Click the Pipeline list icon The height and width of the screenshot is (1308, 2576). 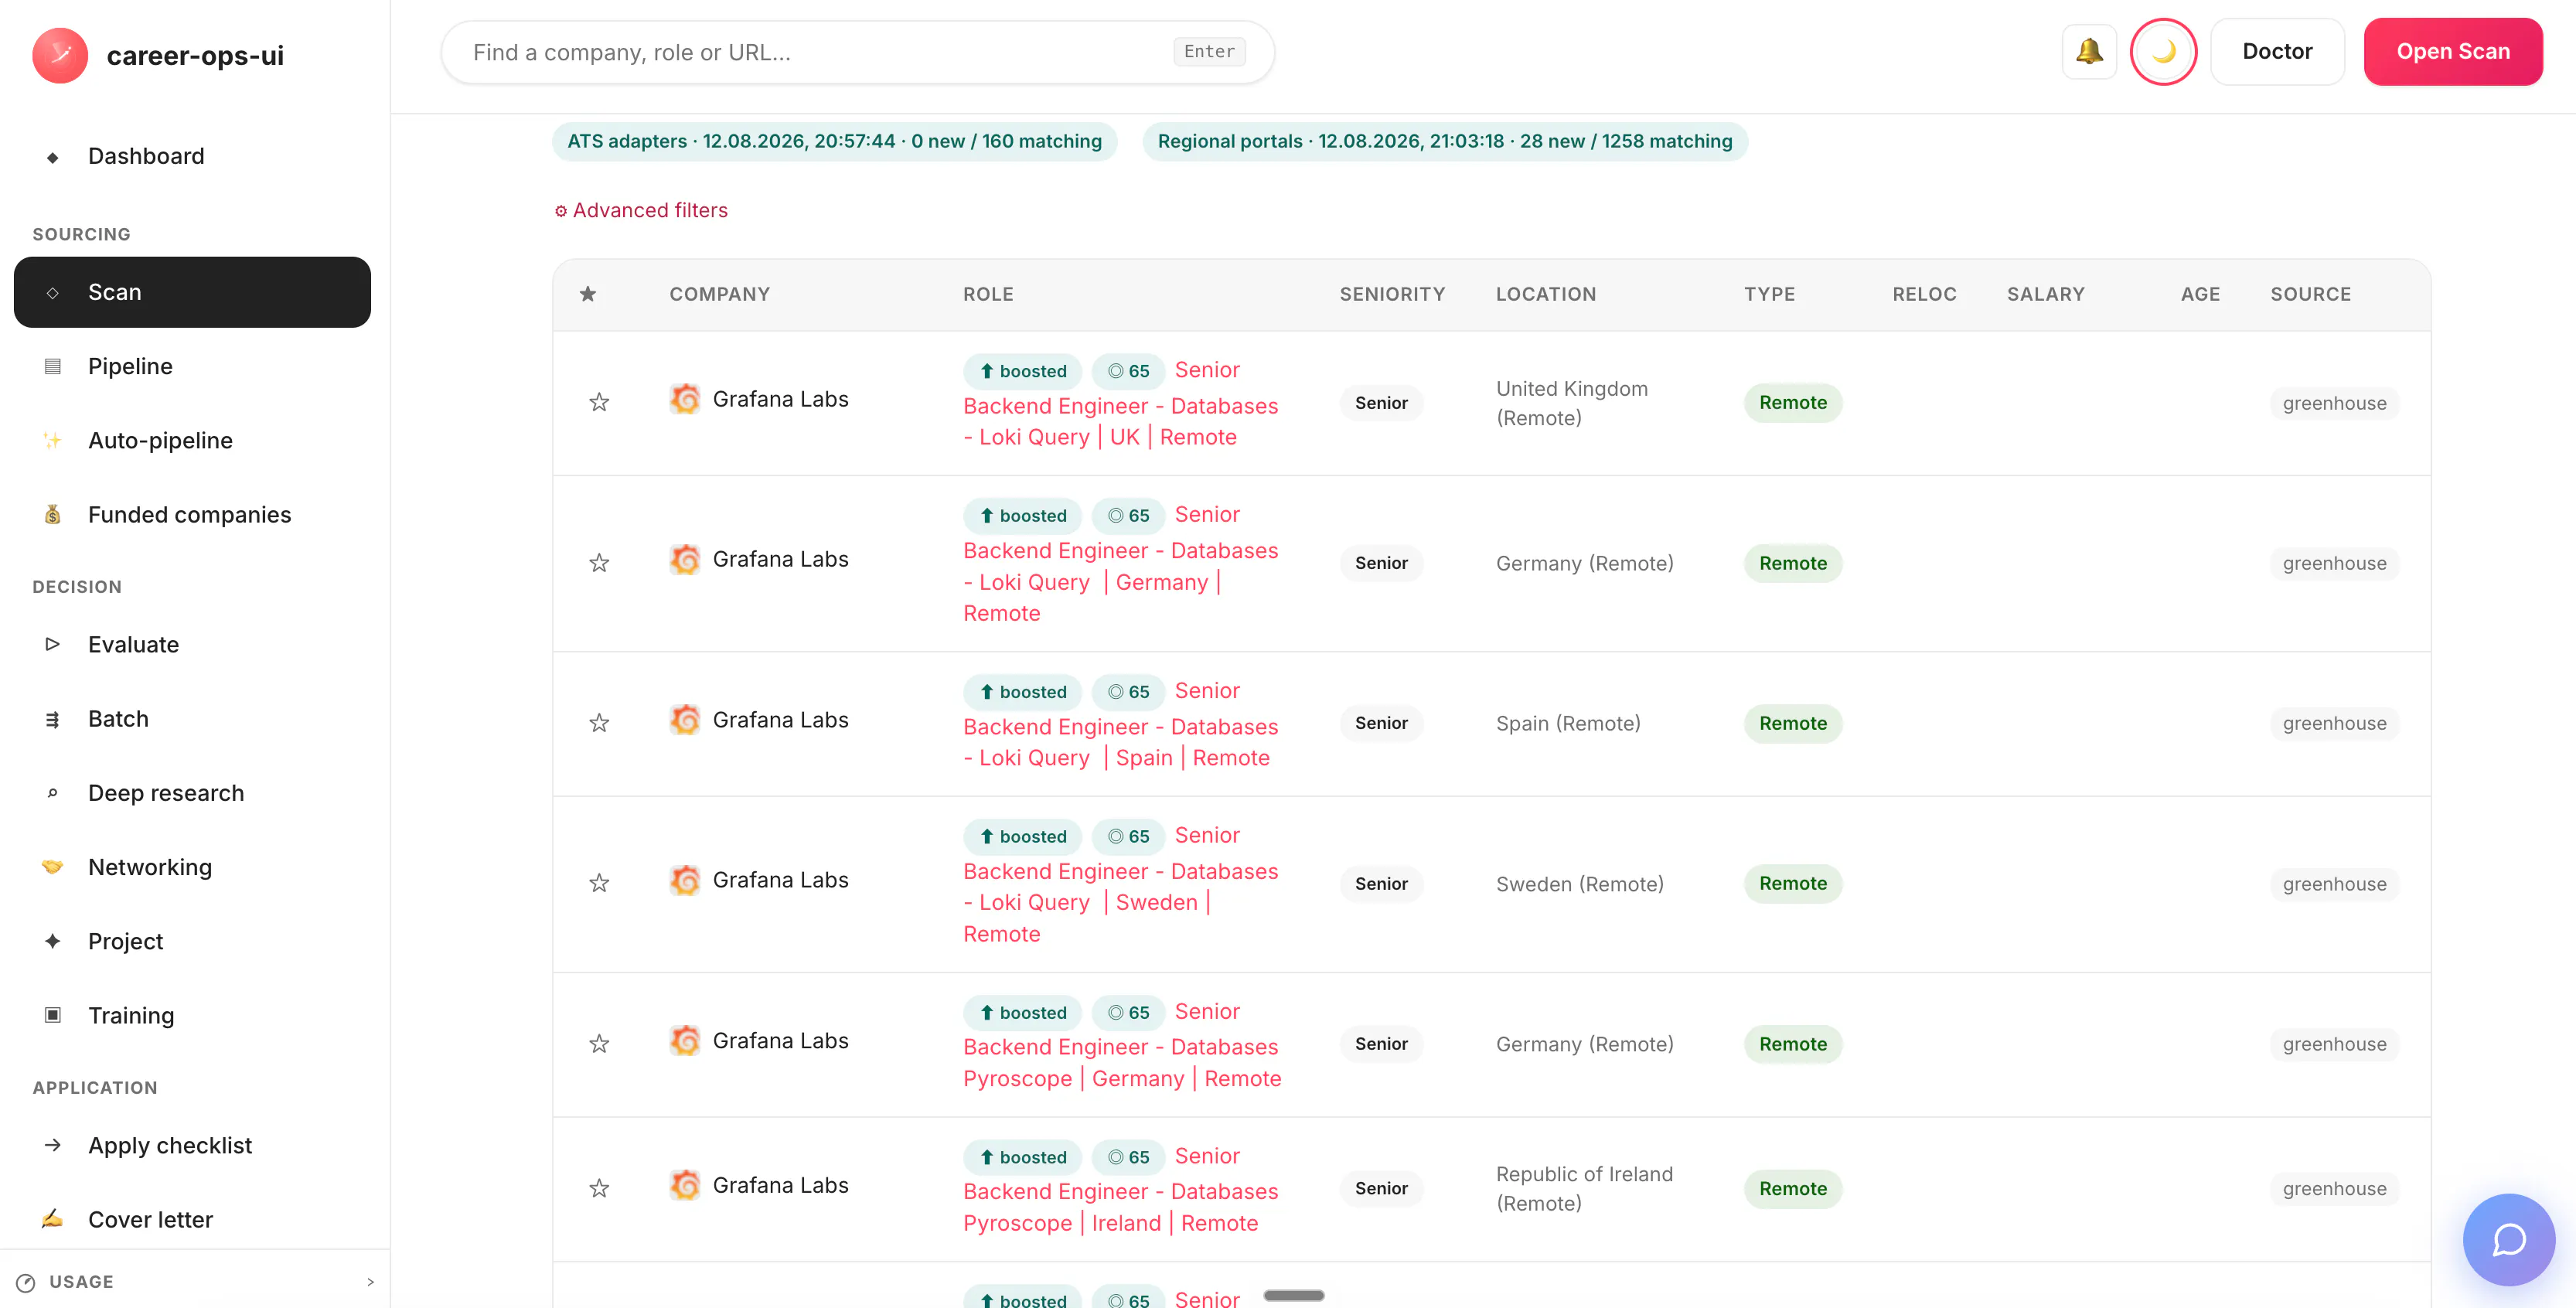(52, 366)
